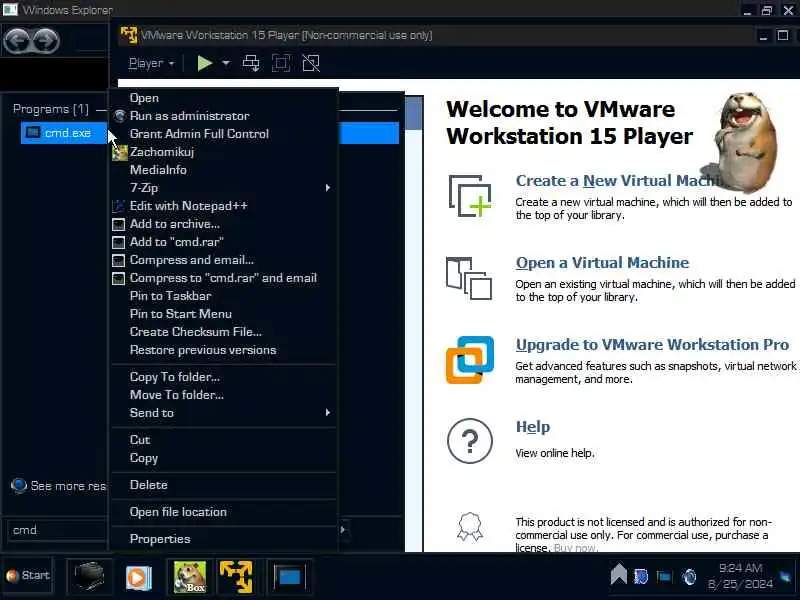Click the arrow beside the search box
This screenshot has width=800, height=600.
pos(343,530)
